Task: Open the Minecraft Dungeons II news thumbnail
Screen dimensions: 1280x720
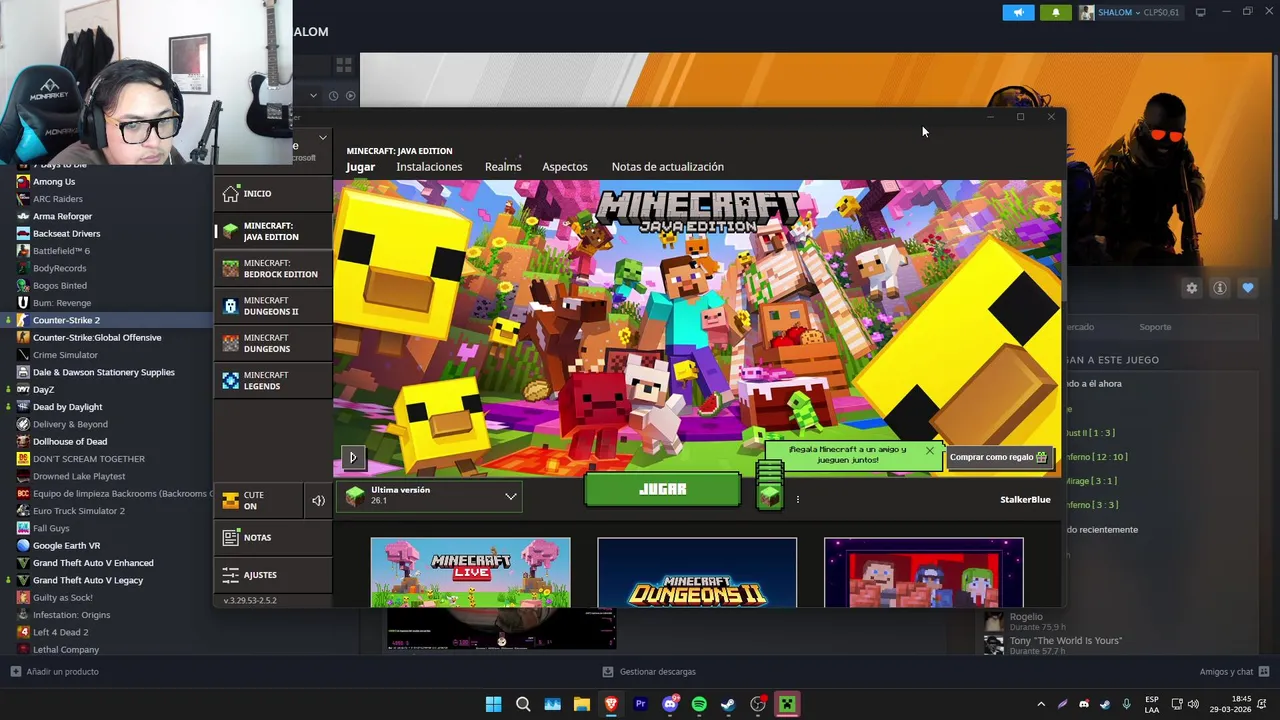Action: pyautogui.click(x=697, y=572)
